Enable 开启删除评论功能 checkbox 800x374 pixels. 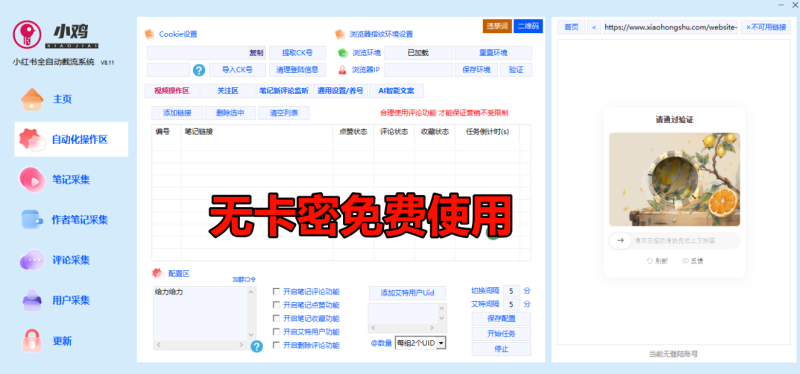(277, 345)
